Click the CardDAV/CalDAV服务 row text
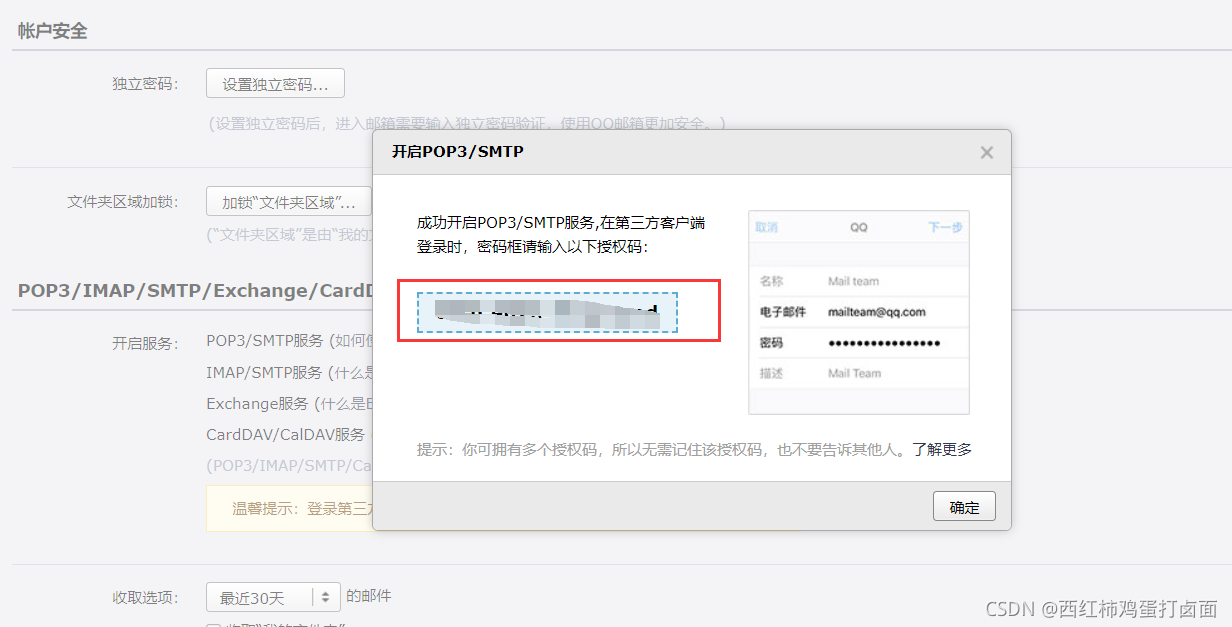 [x=286, y=435]
